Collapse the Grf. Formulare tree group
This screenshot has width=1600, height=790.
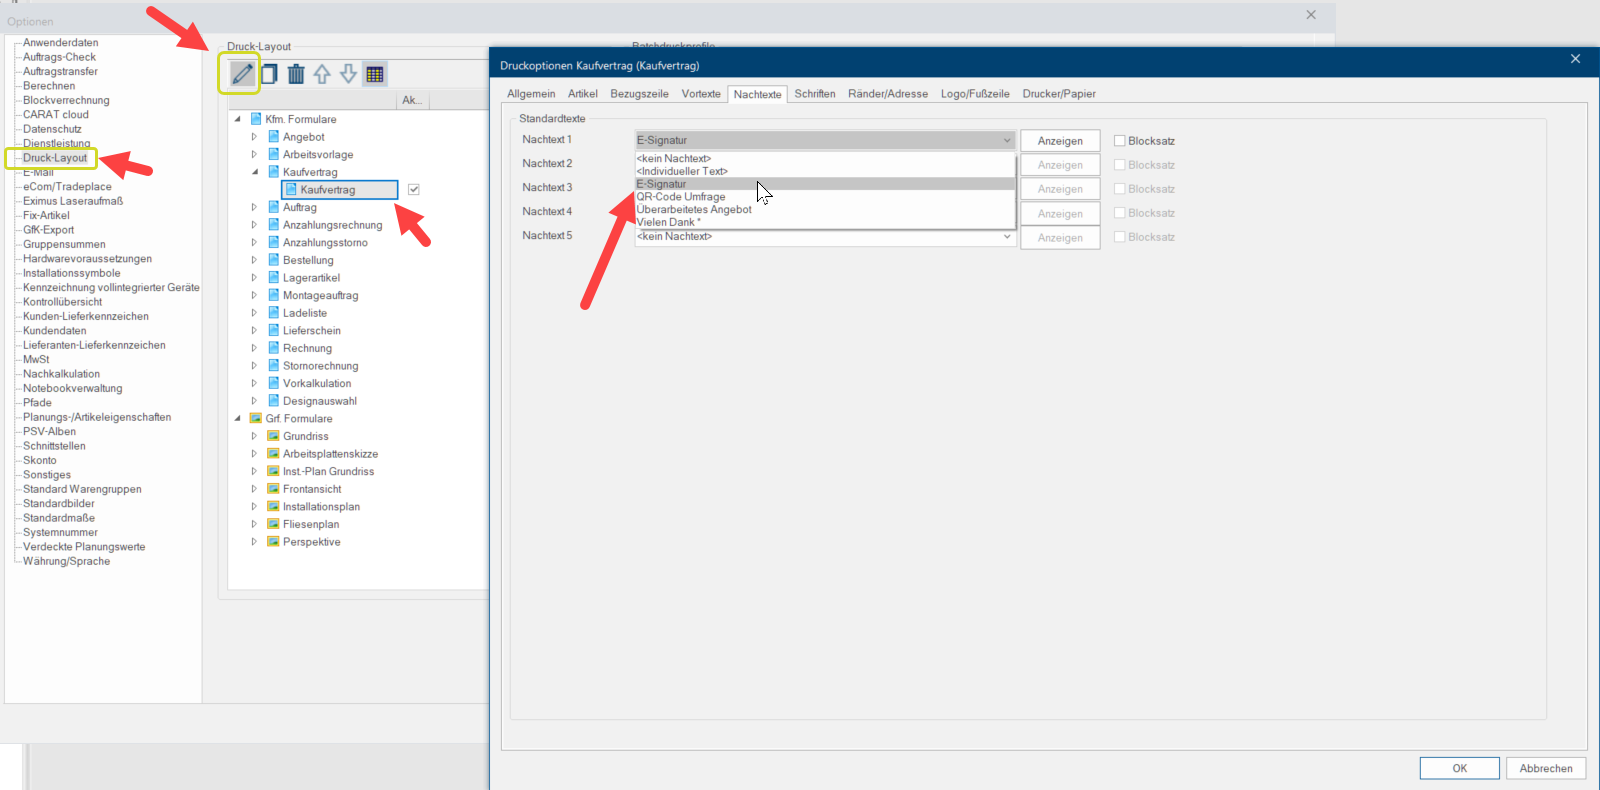pyautogui.click(x=238, y=419)
